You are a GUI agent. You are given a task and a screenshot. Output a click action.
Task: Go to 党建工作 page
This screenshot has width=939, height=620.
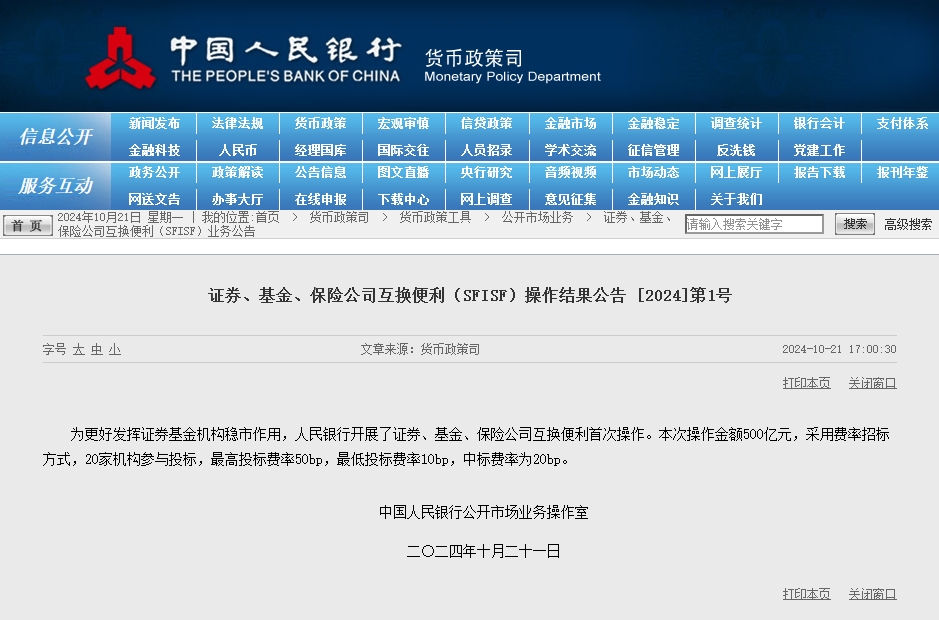point(819,150)
